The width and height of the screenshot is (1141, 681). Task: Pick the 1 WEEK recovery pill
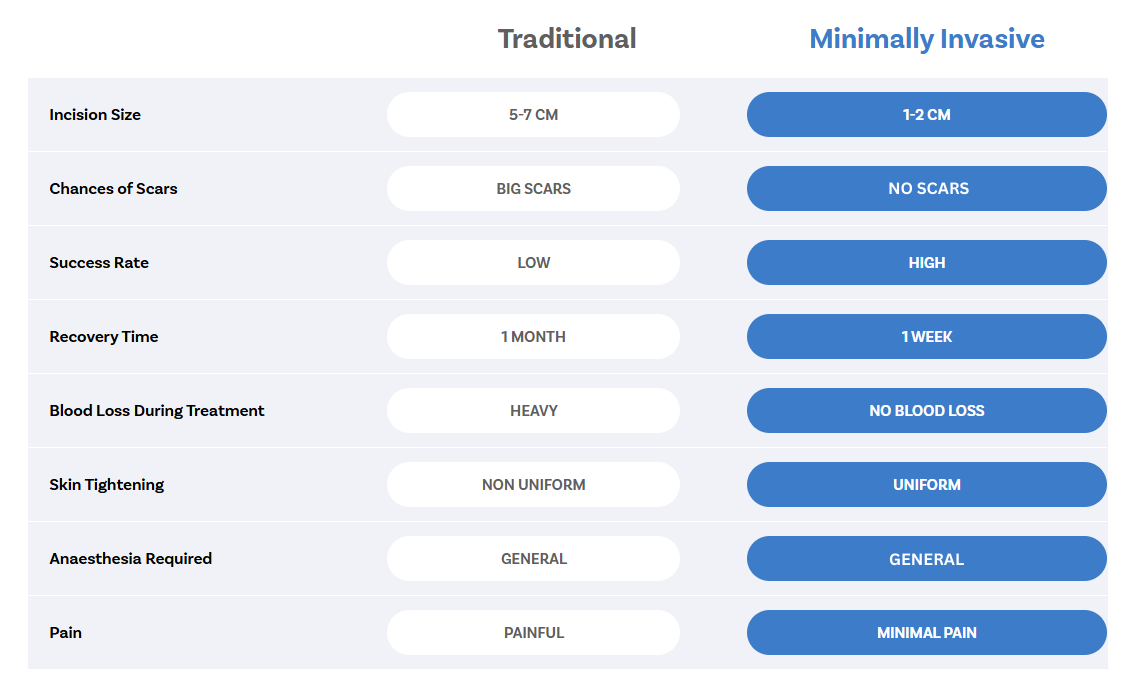point(926,337)
